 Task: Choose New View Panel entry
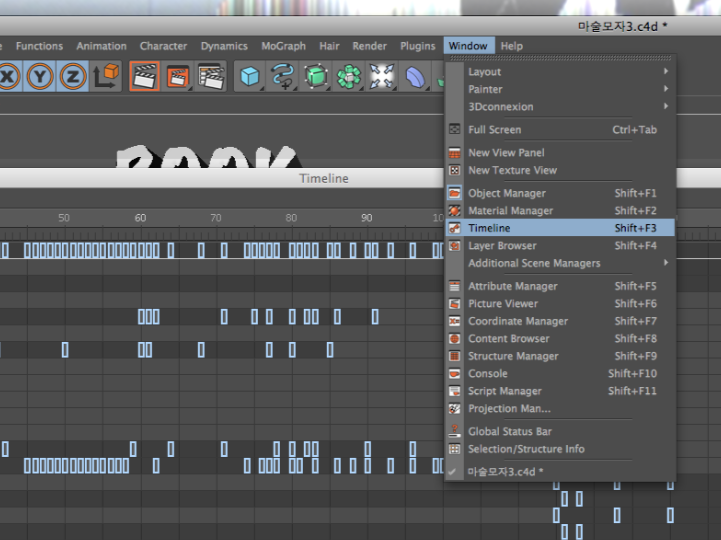[x=560, y=153]
